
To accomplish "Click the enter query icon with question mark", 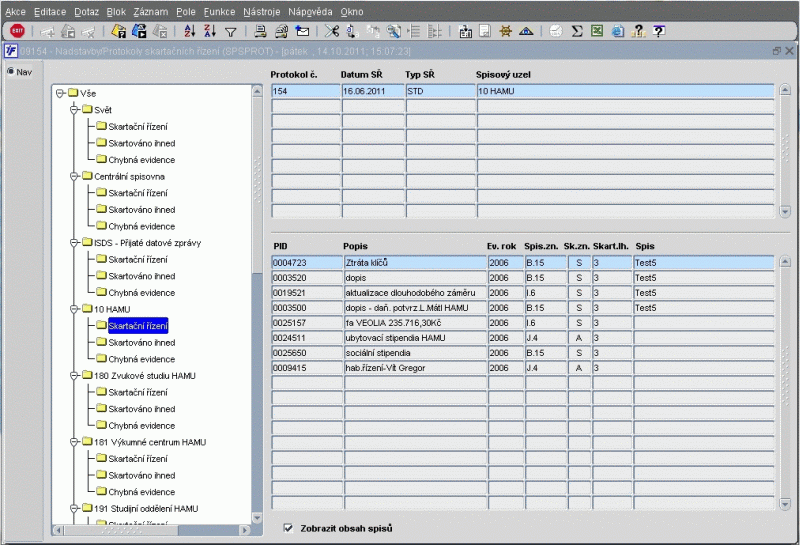I will [x=118, y=32].
